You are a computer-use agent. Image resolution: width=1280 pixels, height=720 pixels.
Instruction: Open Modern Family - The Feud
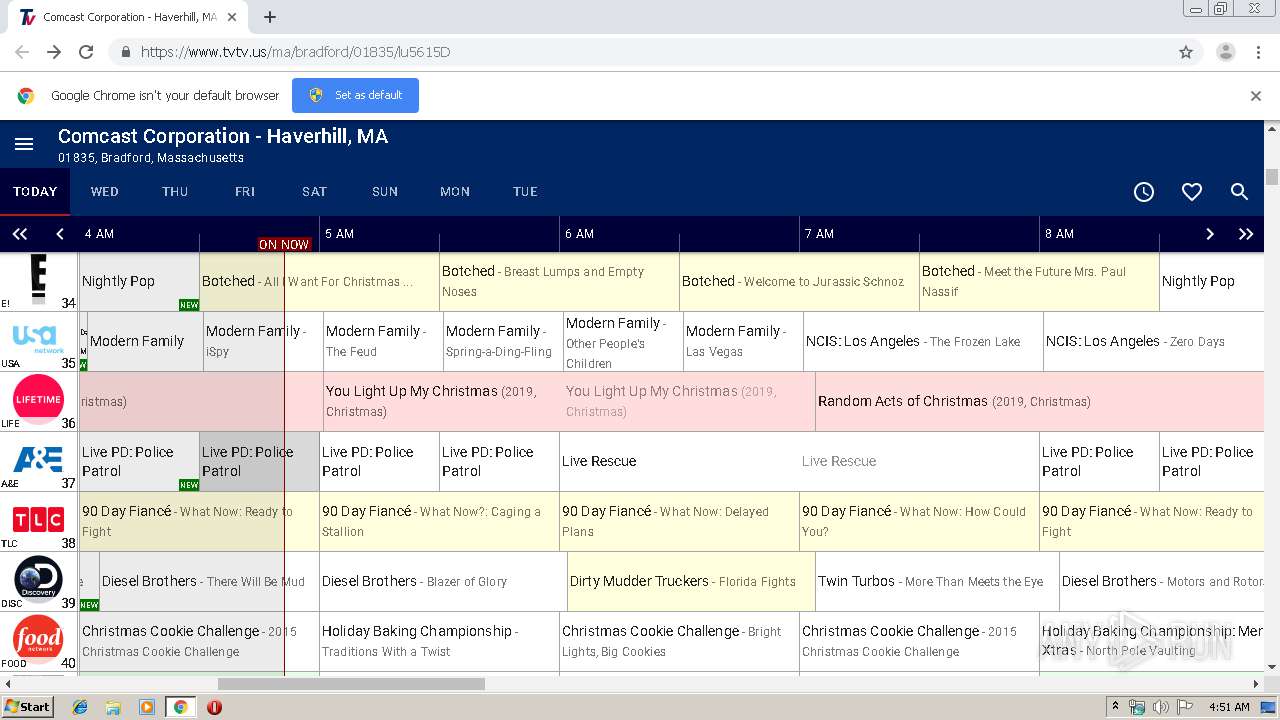383,341
